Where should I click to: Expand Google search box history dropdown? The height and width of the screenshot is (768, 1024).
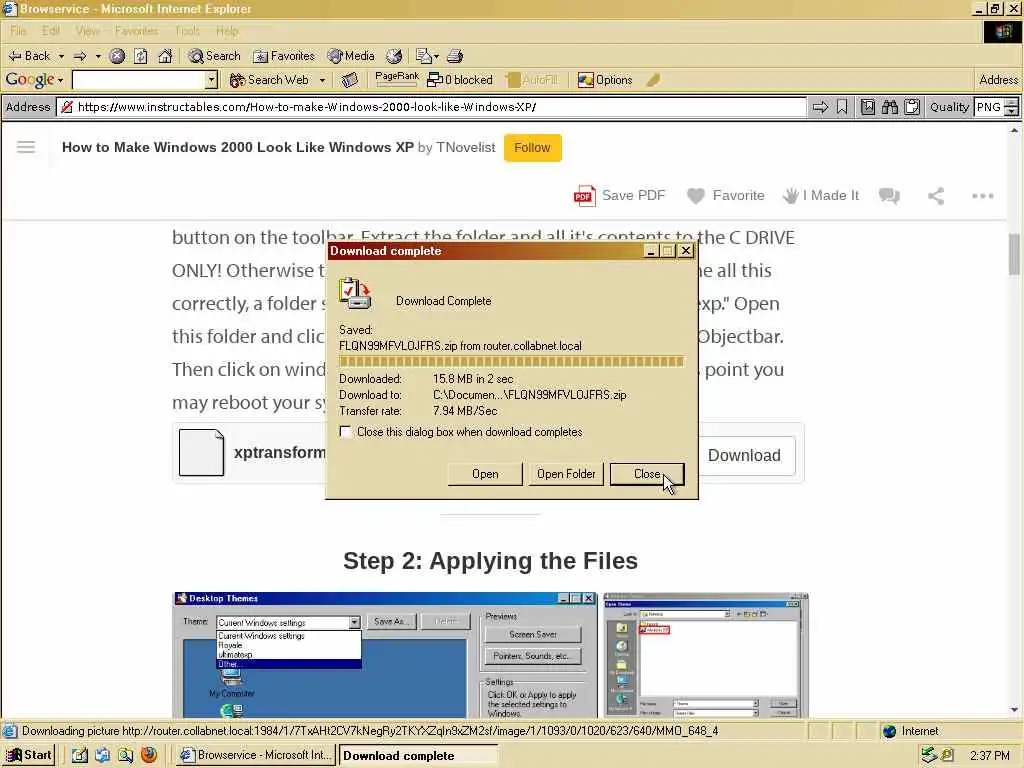pos(212,80)
